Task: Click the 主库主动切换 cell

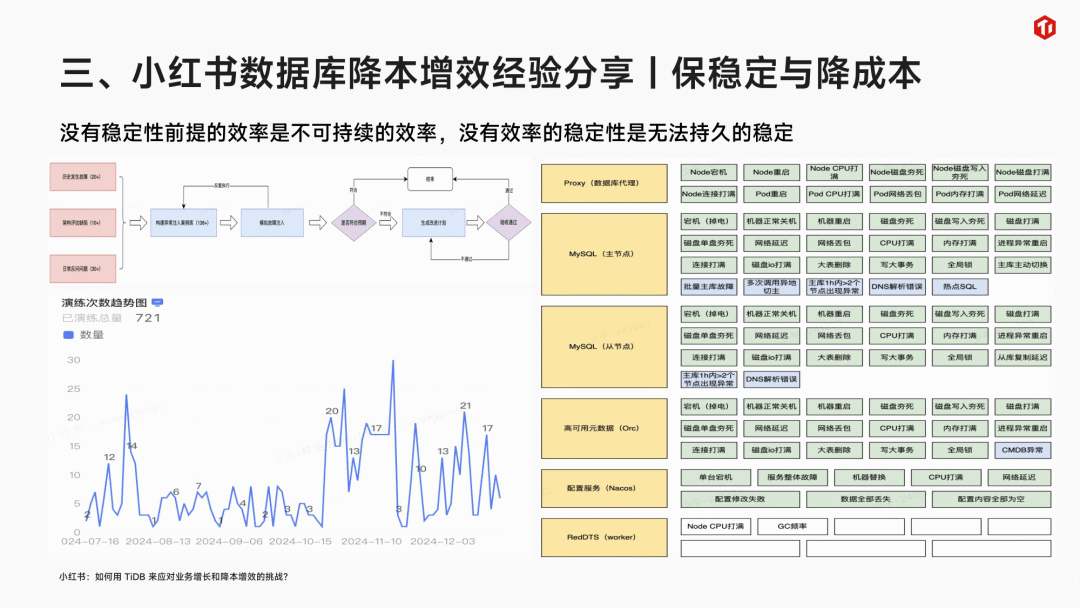Action: (x=1023, y=265)
